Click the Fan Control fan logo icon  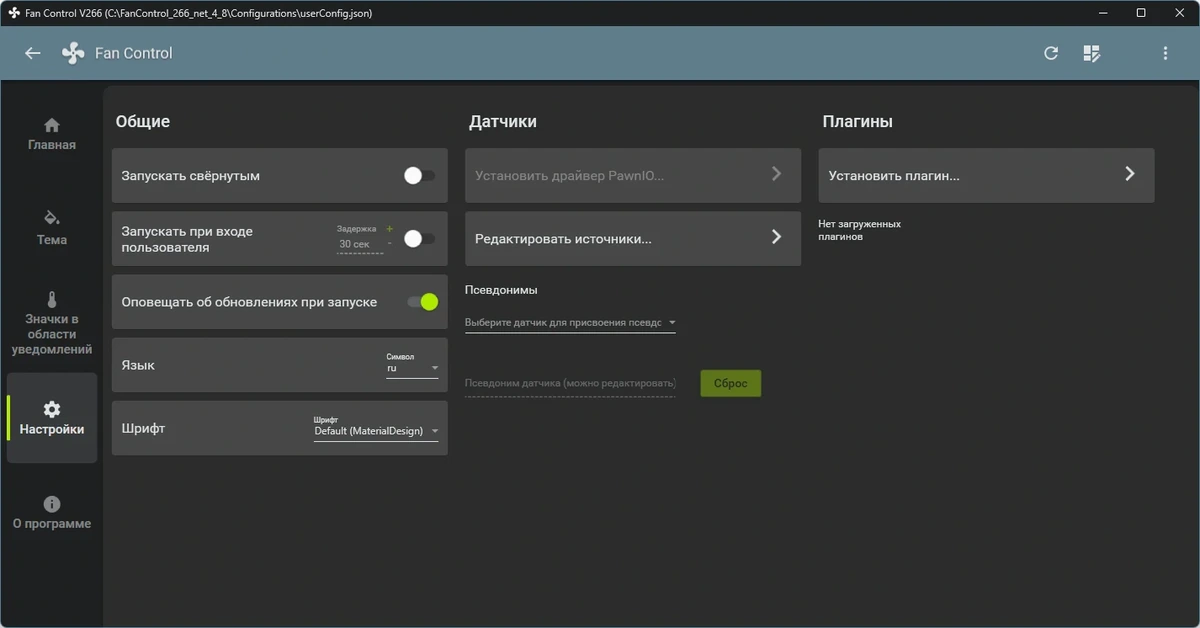click(73, 53)
